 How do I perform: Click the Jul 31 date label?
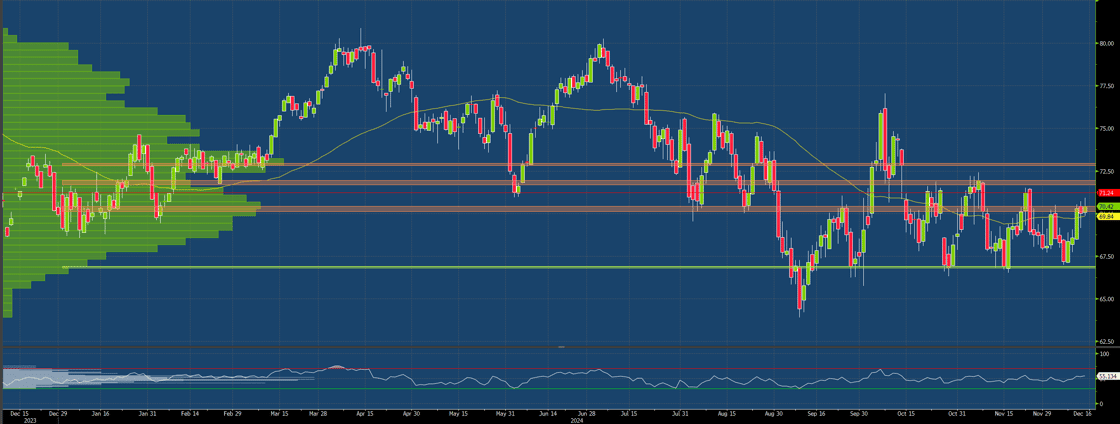(x=680, y=413)
